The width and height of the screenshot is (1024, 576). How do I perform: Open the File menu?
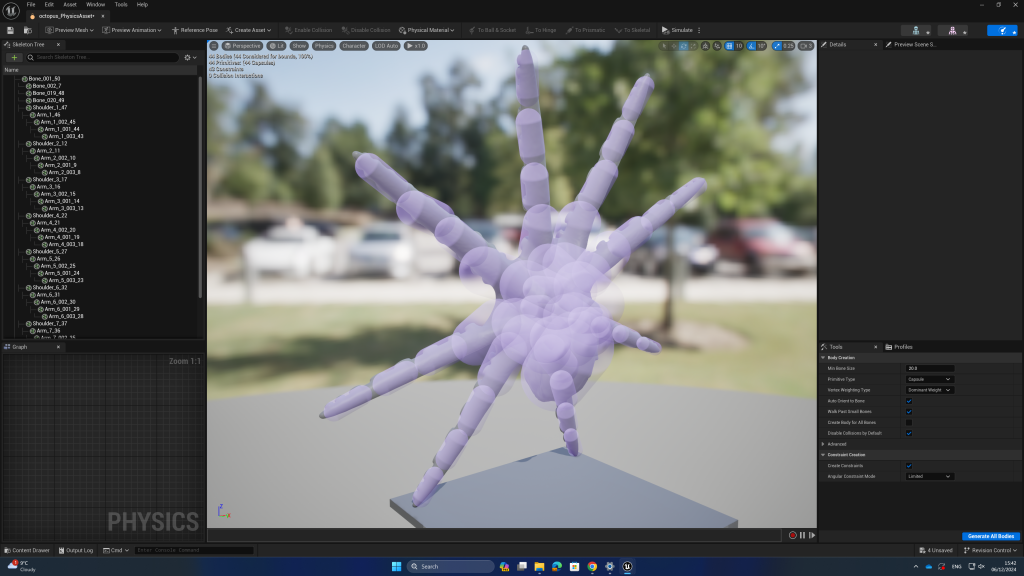pyautogui.click(x=31, y=5)
